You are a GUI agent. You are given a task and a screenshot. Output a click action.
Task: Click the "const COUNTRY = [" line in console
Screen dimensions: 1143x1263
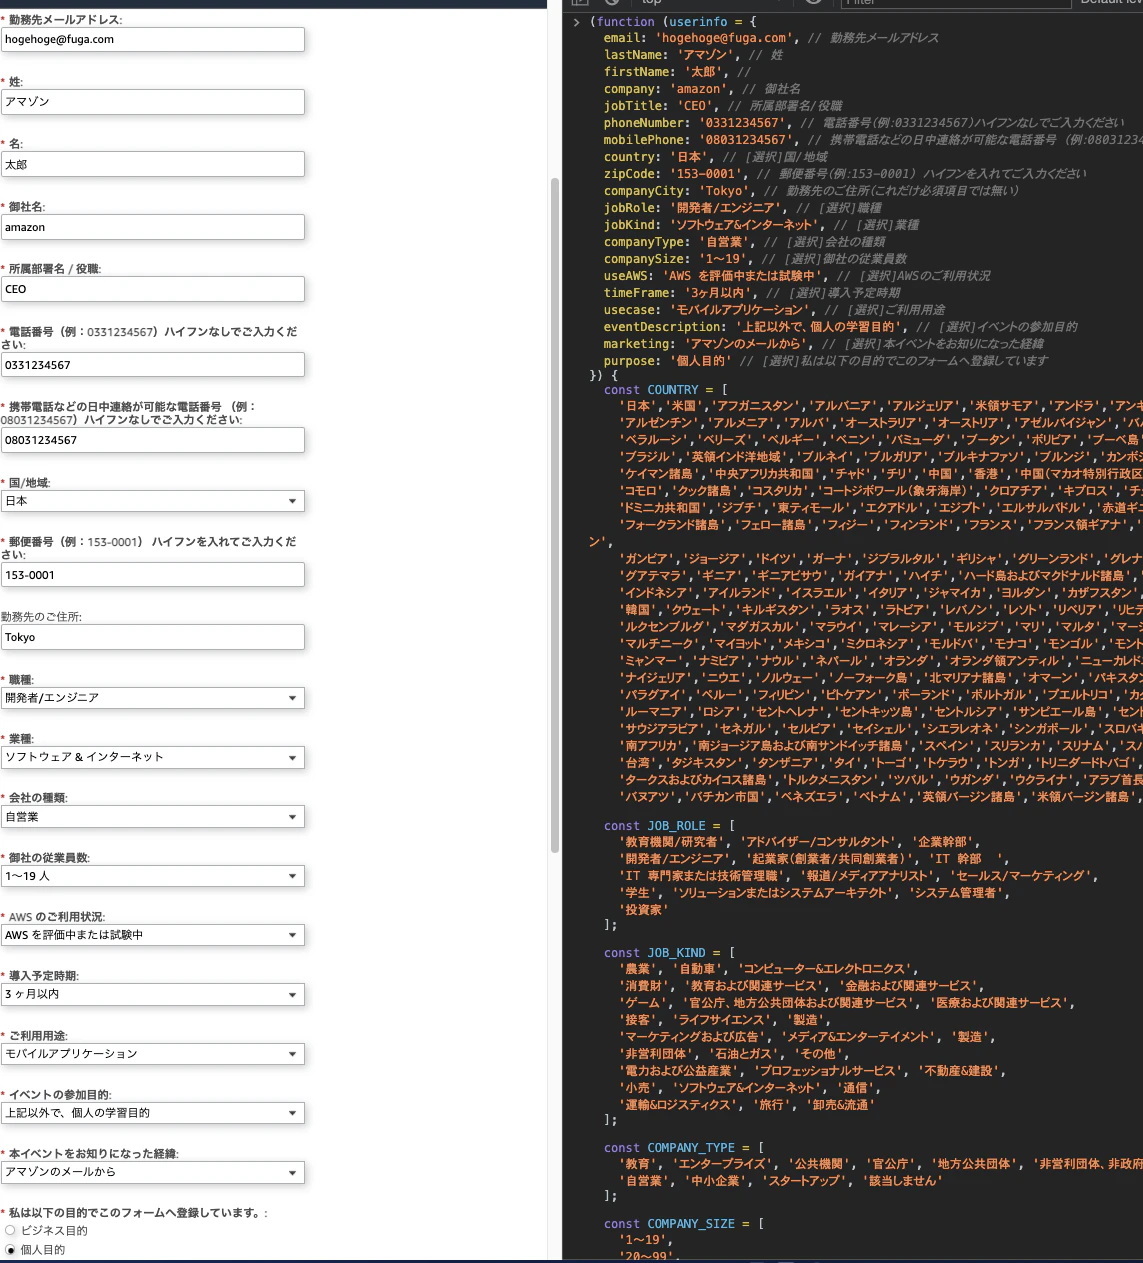pyautogui.click(x=666, y=390)
